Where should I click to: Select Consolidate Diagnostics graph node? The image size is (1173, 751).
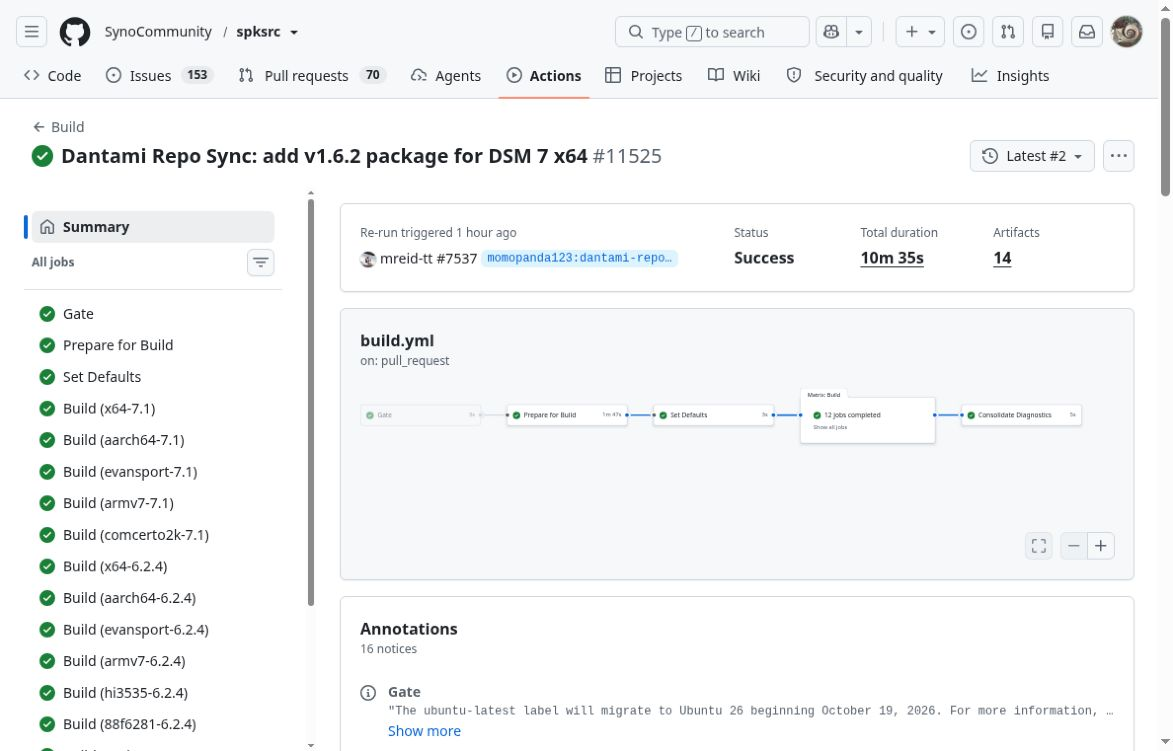click(x=1021, y=415)
